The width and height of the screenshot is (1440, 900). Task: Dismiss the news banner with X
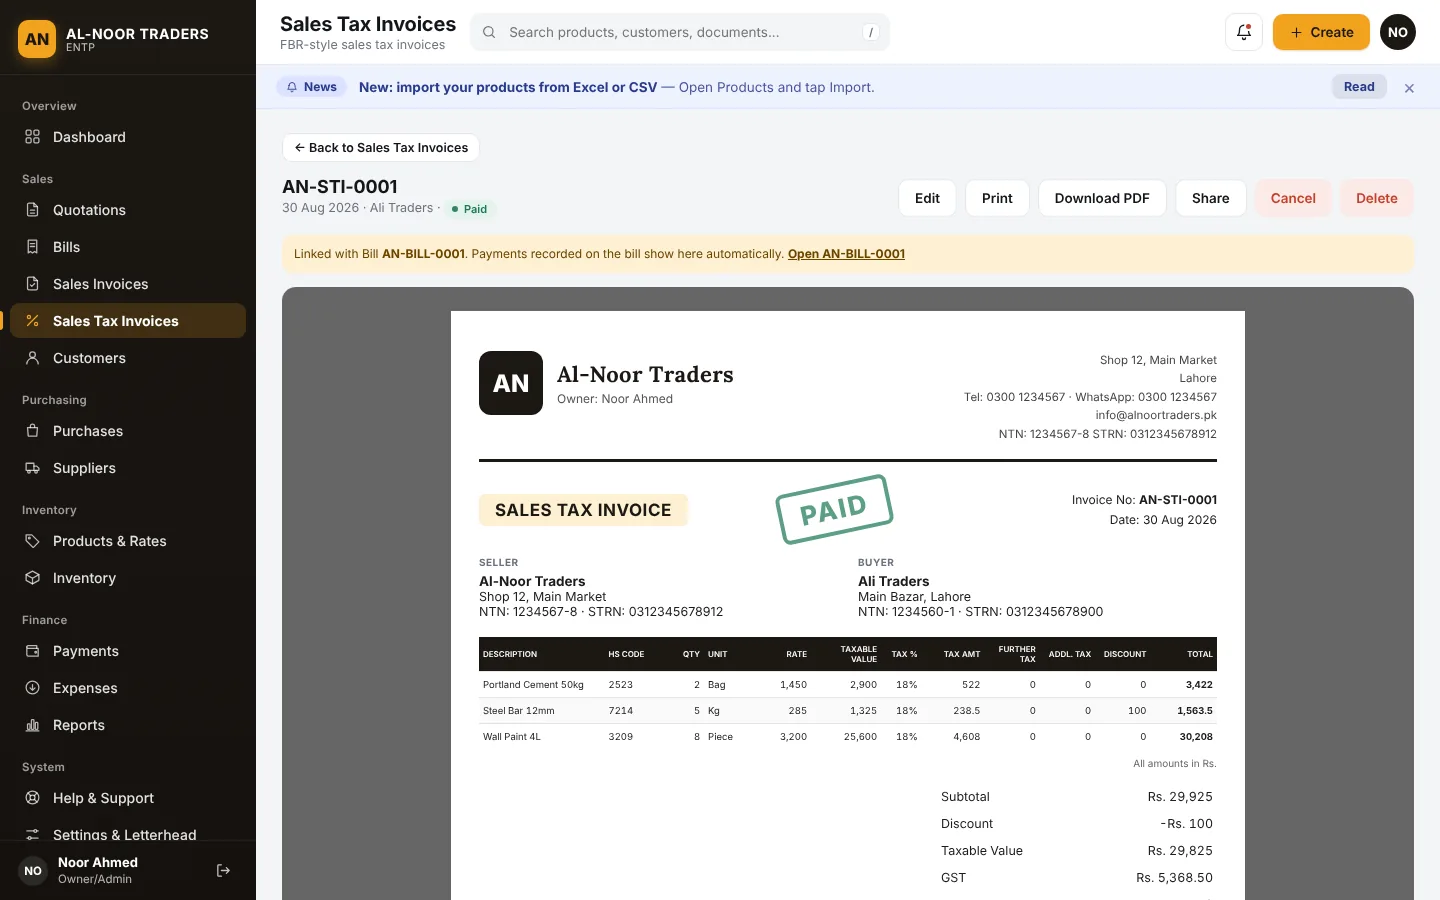tap(1409, 88)
